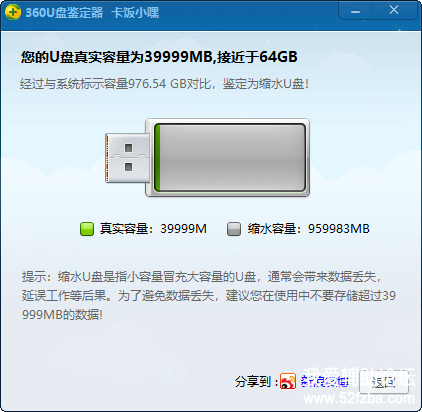This screenshot has height=412, width=422.
Task: Click the 真实容量为39999MB heading
Action: [159, 57]
